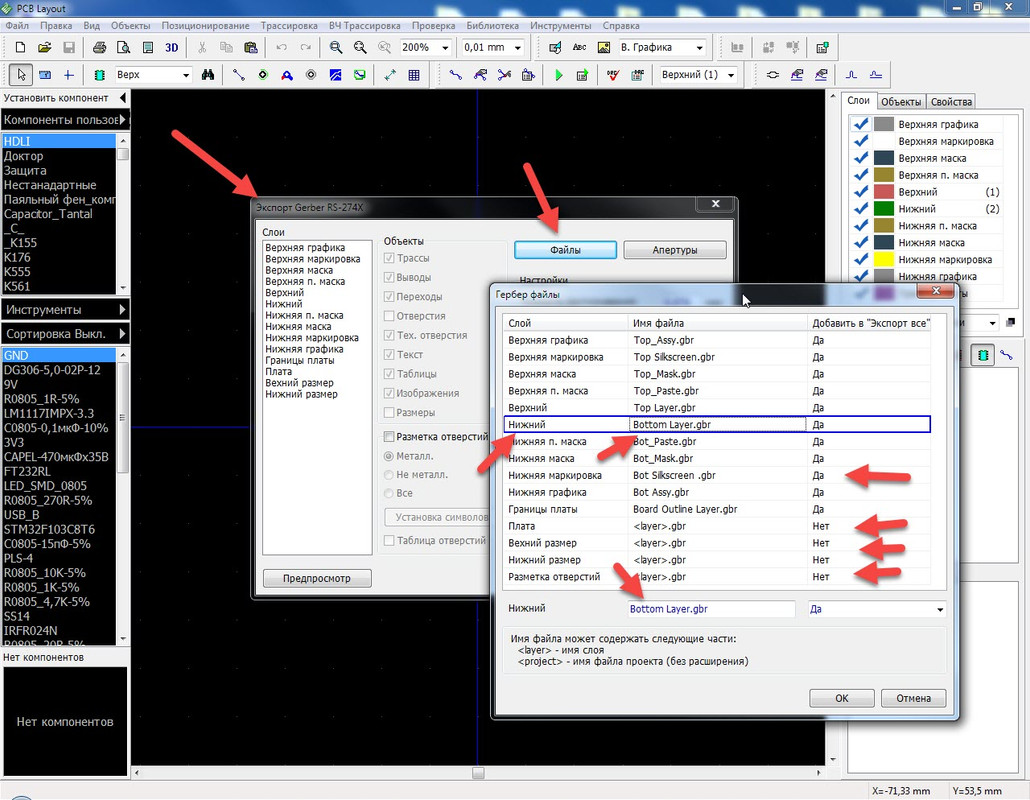Click the Установка символов button
1030x800 pixels.
click(437, 517)
